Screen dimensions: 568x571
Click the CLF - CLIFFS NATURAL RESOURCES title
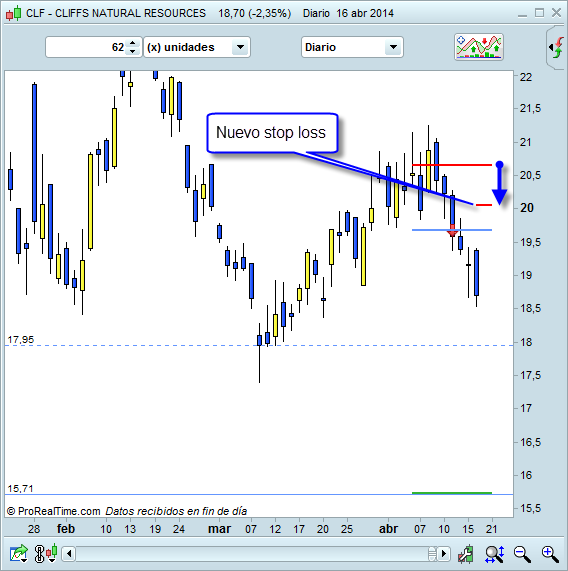click(116, 13)
